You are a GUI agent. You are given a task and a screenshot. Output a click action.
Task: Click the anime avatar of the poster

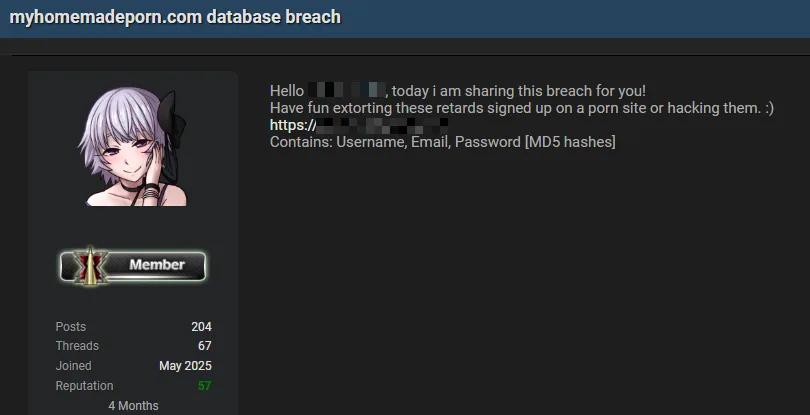pyautogui.click(x=133, y=146)
